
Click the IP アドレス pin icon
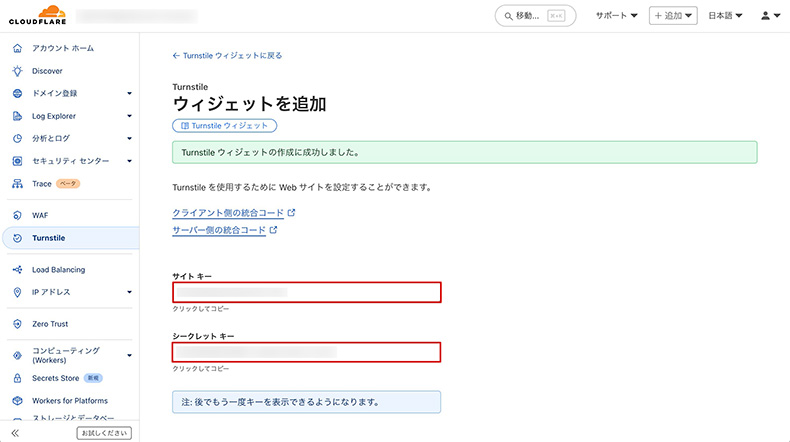click(17, 292)
